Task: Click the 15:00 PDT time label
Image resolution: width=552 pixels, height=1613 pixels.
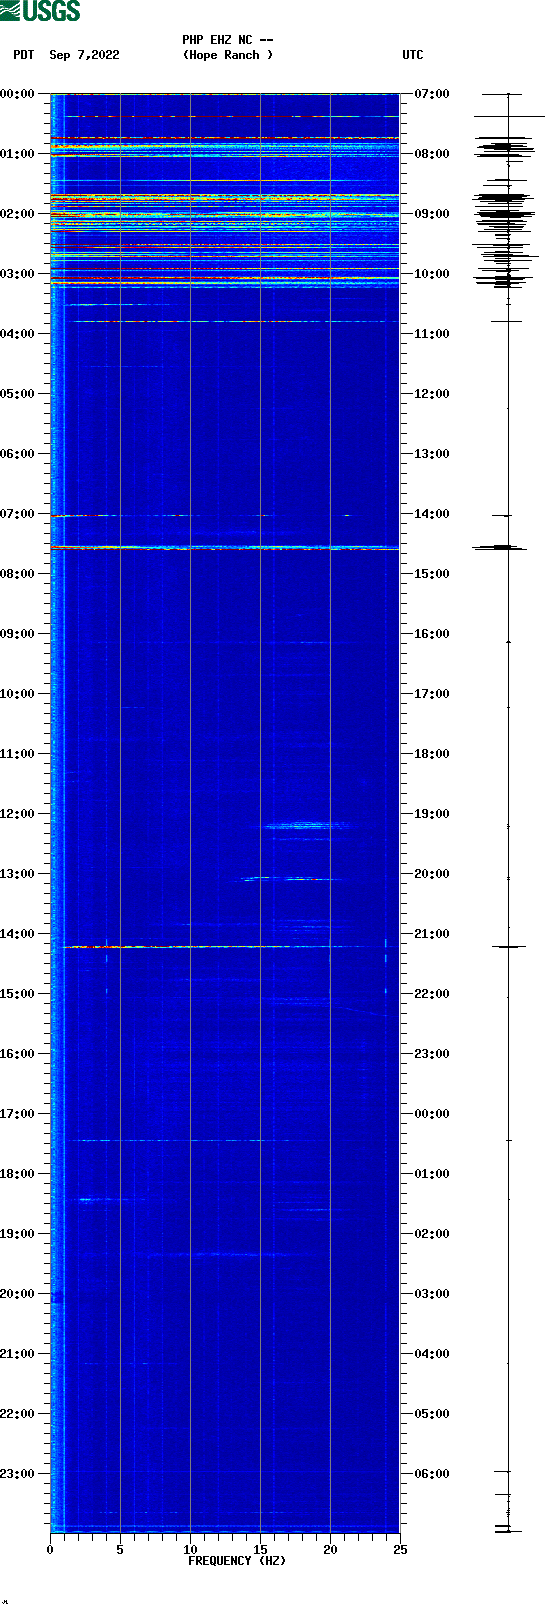Action: 17,994
